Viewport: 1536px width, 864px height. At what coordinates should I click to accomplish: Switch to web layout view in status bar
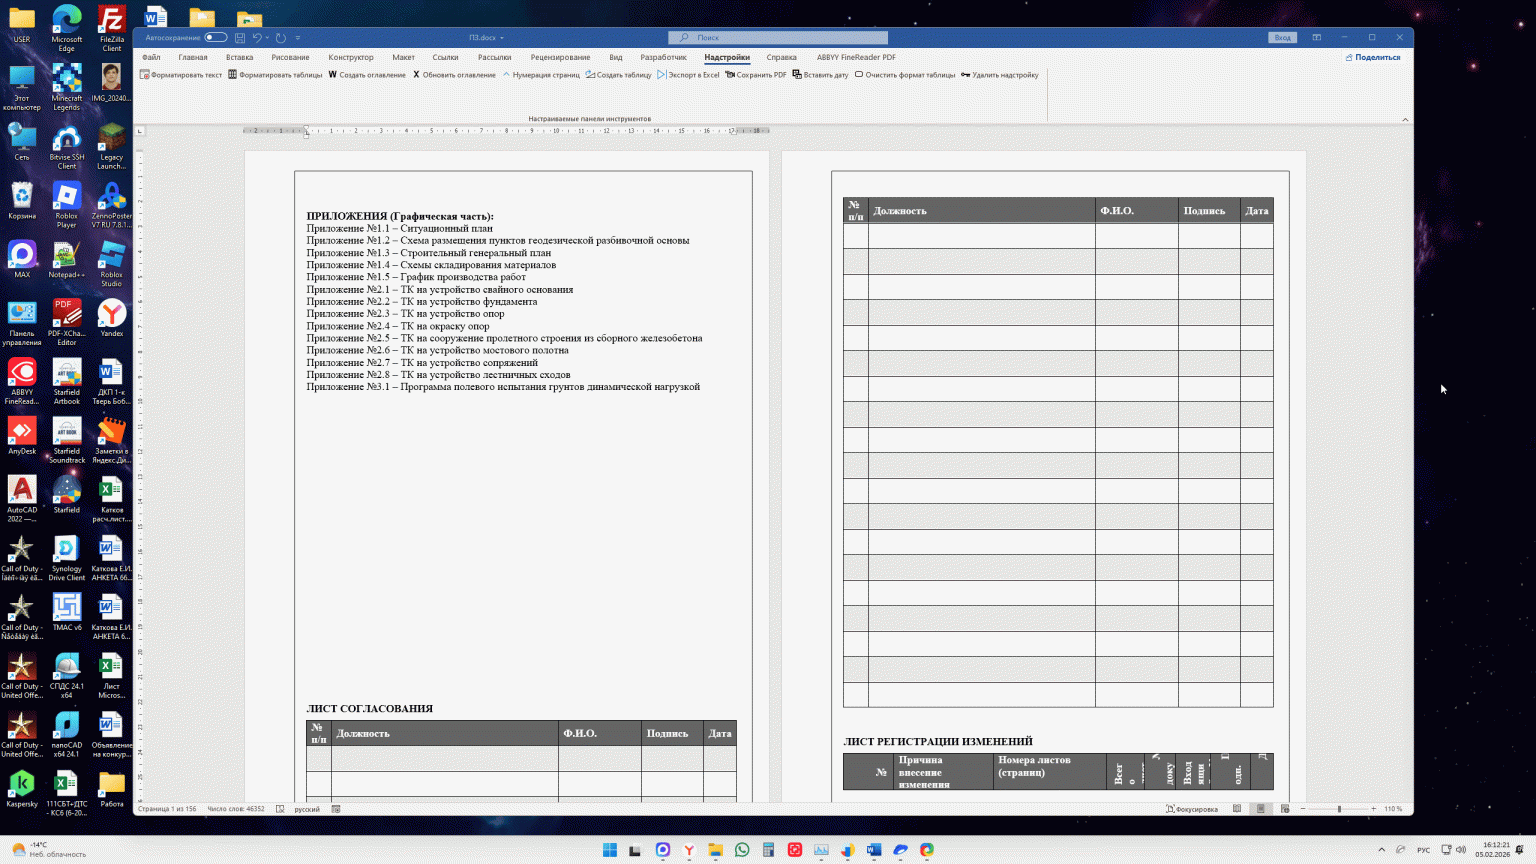coord(1285,809)
